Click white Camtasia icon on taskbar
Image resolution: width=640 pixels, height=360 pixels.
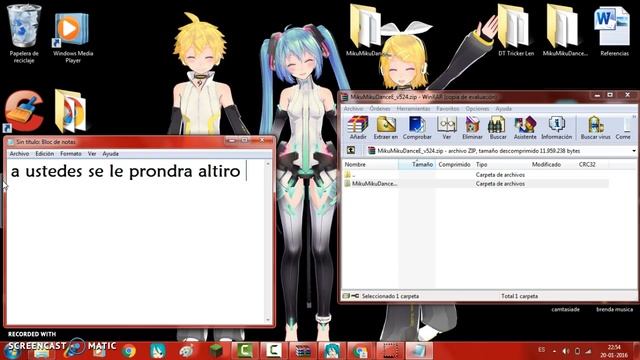click(x=273, y=351)
